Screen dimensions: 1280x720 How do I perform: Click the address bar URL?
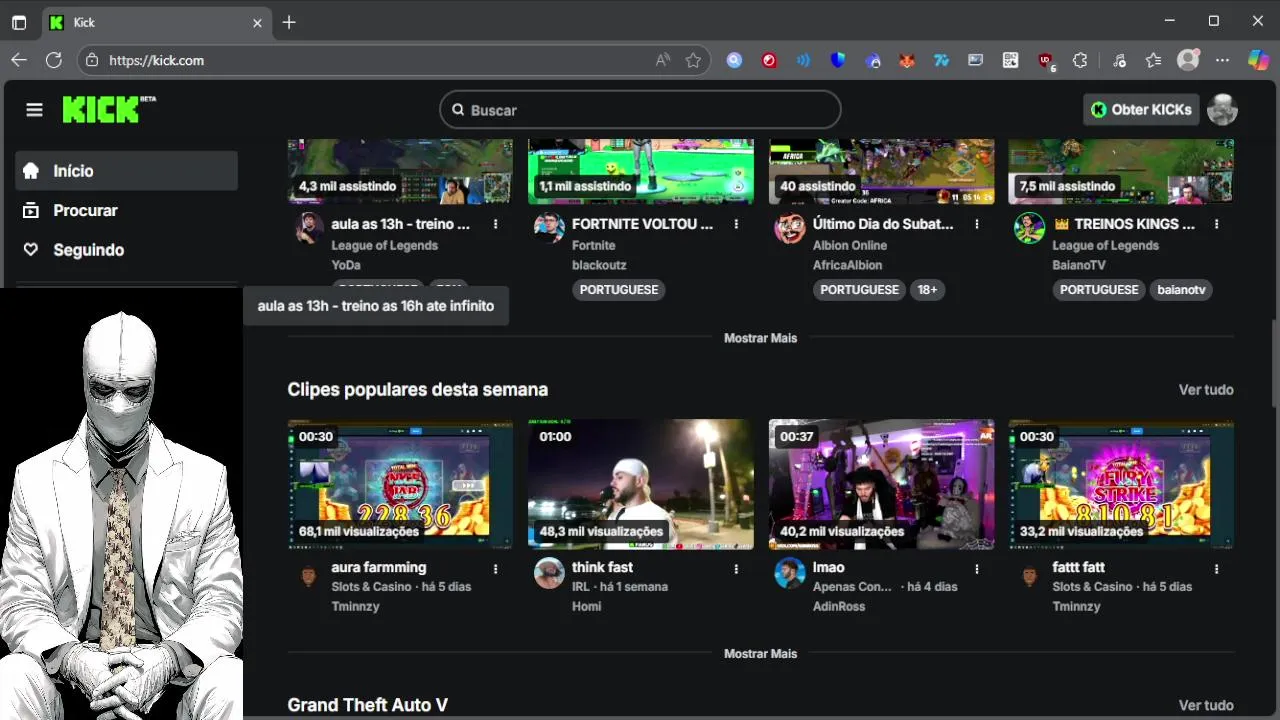[157, 60]
